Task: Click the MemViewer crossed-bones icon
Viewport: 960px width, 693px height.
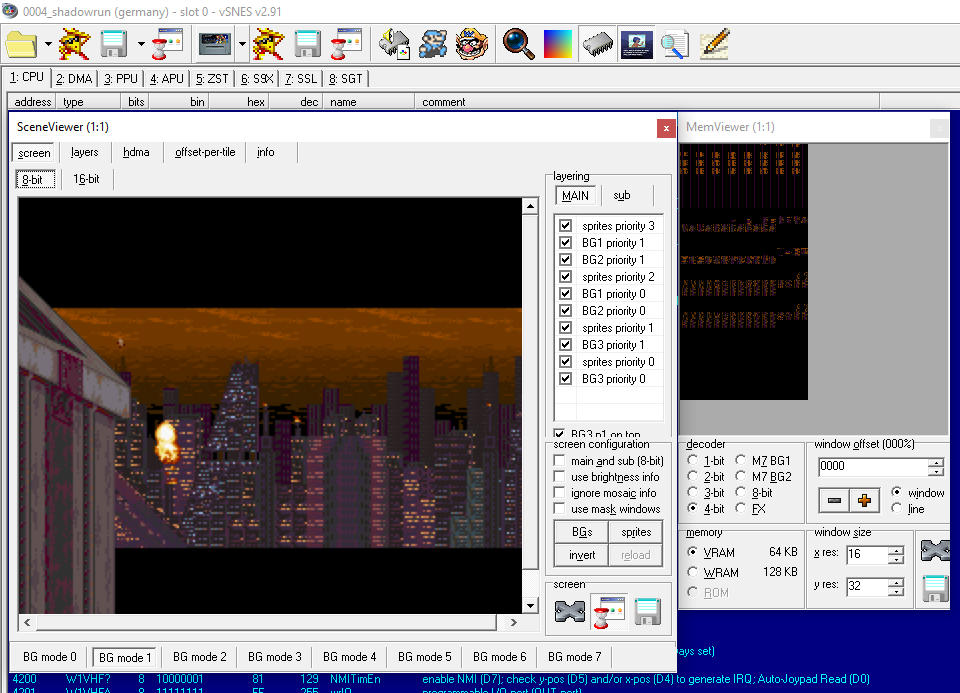Action: point(936,550)
